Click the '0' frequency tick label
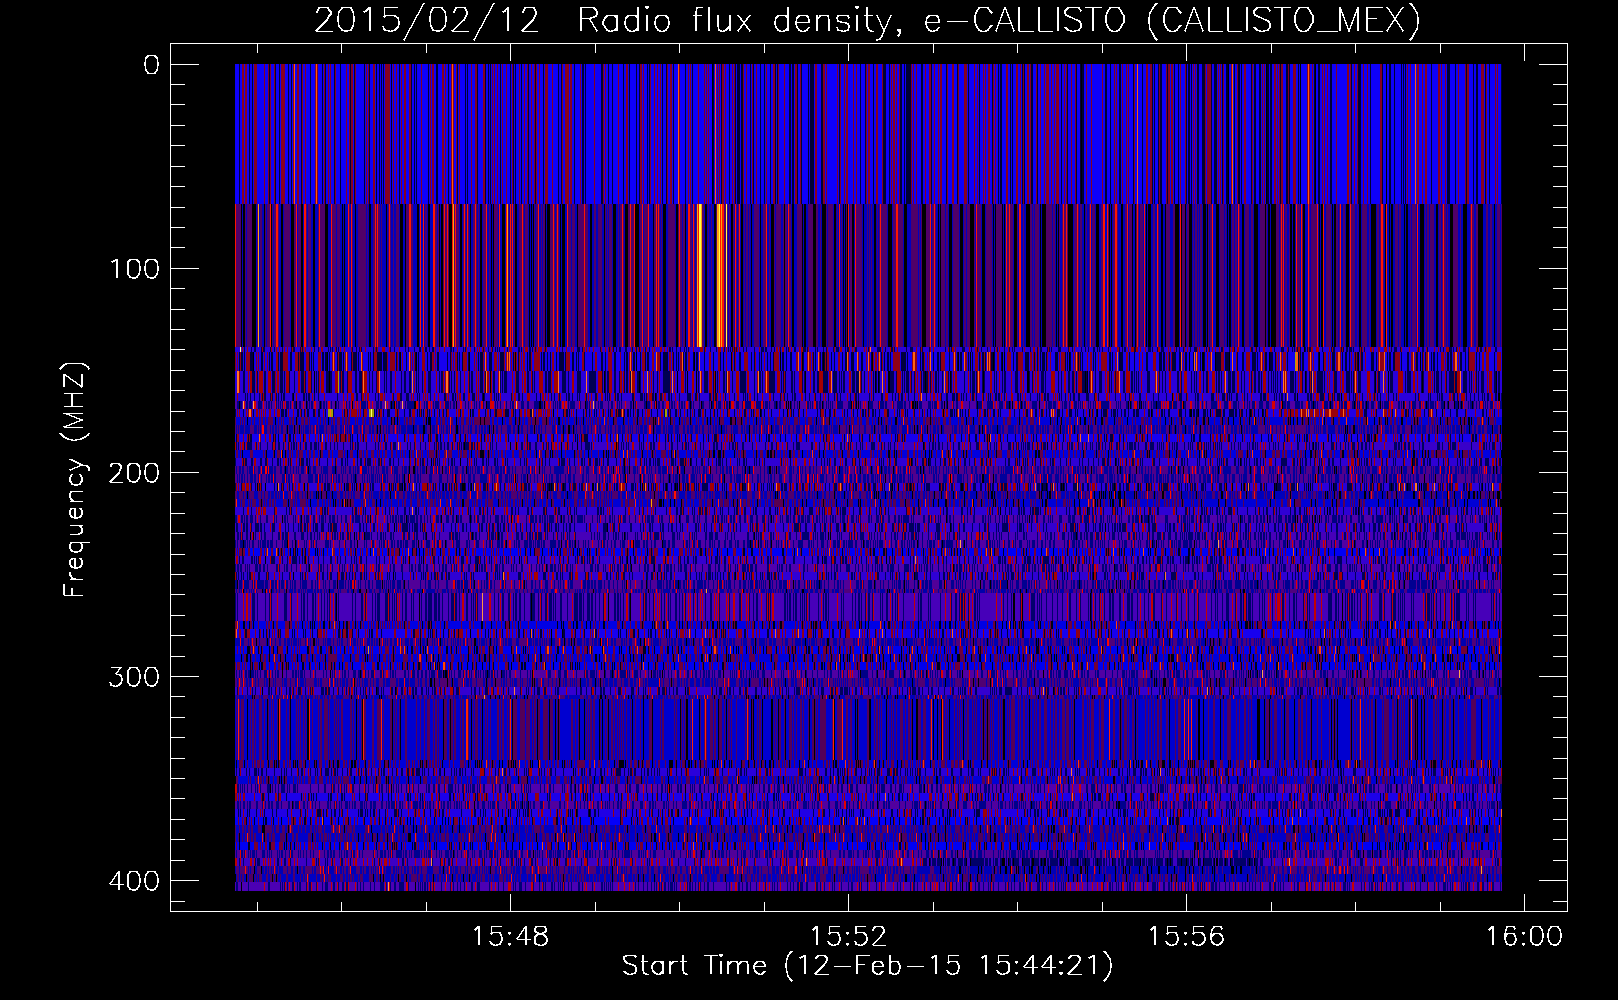 coord(152,65)
